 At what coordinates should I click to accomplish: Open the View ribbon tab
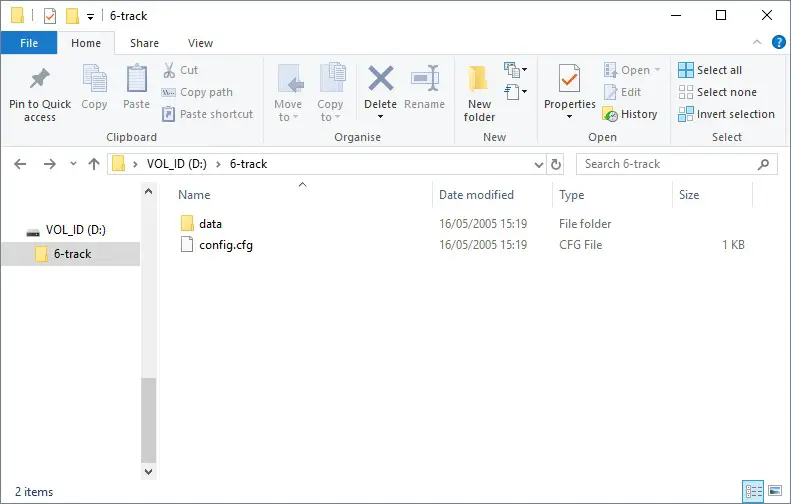(200, 43)
